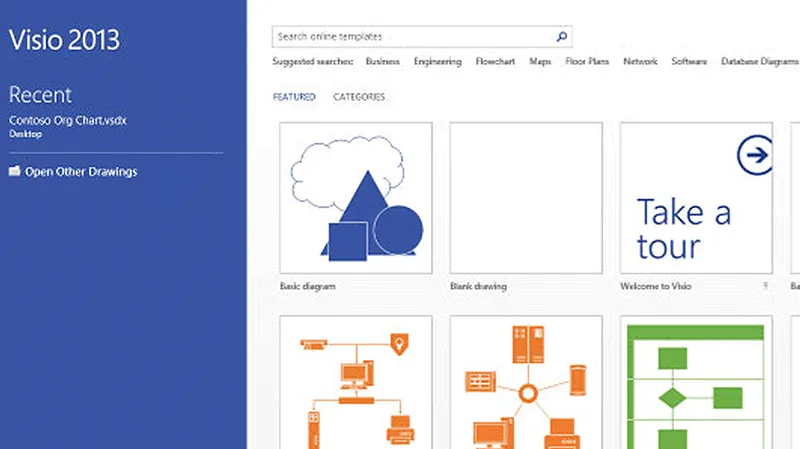Select the Blank drawing template thumbnail
This screenshot has width=800, height=449.
coord(526,198)
